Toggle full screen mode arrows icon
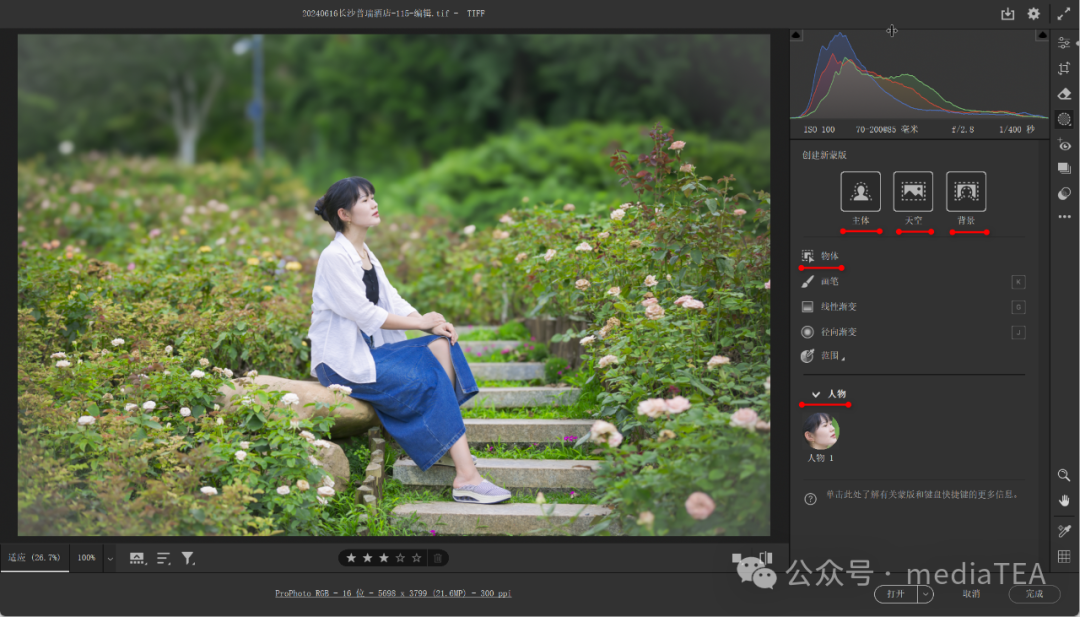This screenshot has width=1080, height=617. (1063, 14)
